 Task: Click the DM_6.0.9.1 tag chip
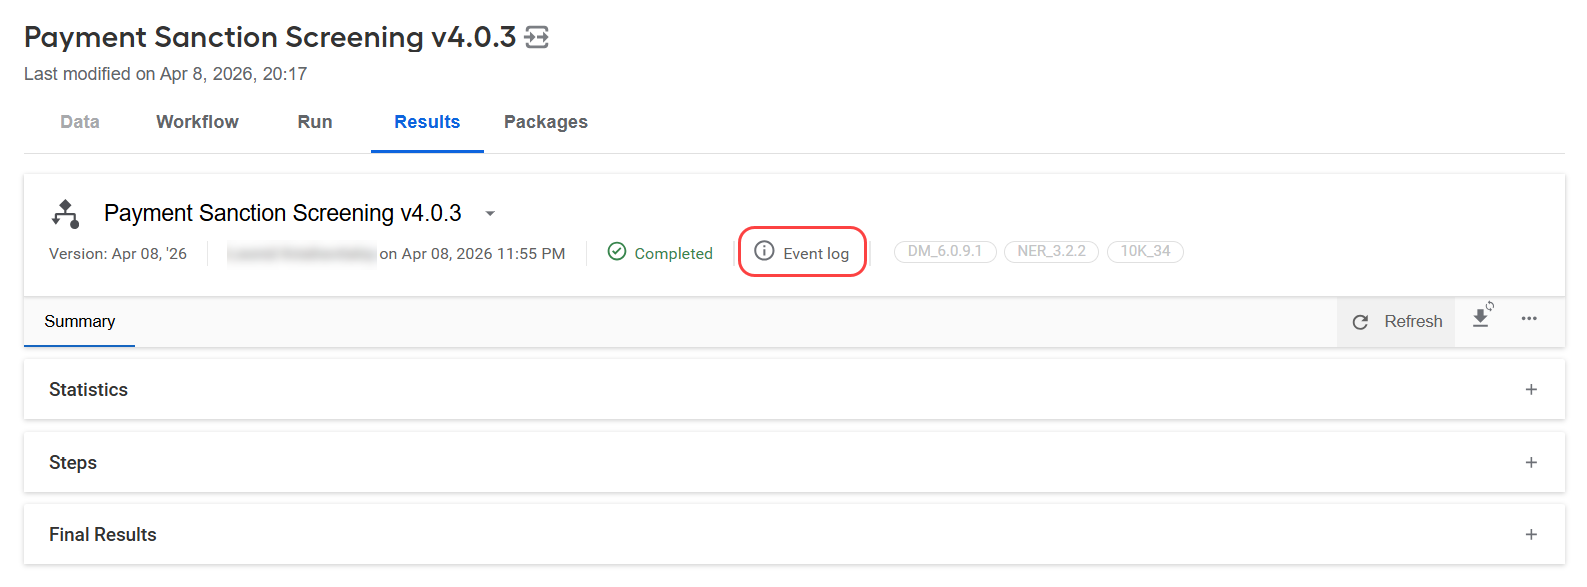tap(945, 251)
